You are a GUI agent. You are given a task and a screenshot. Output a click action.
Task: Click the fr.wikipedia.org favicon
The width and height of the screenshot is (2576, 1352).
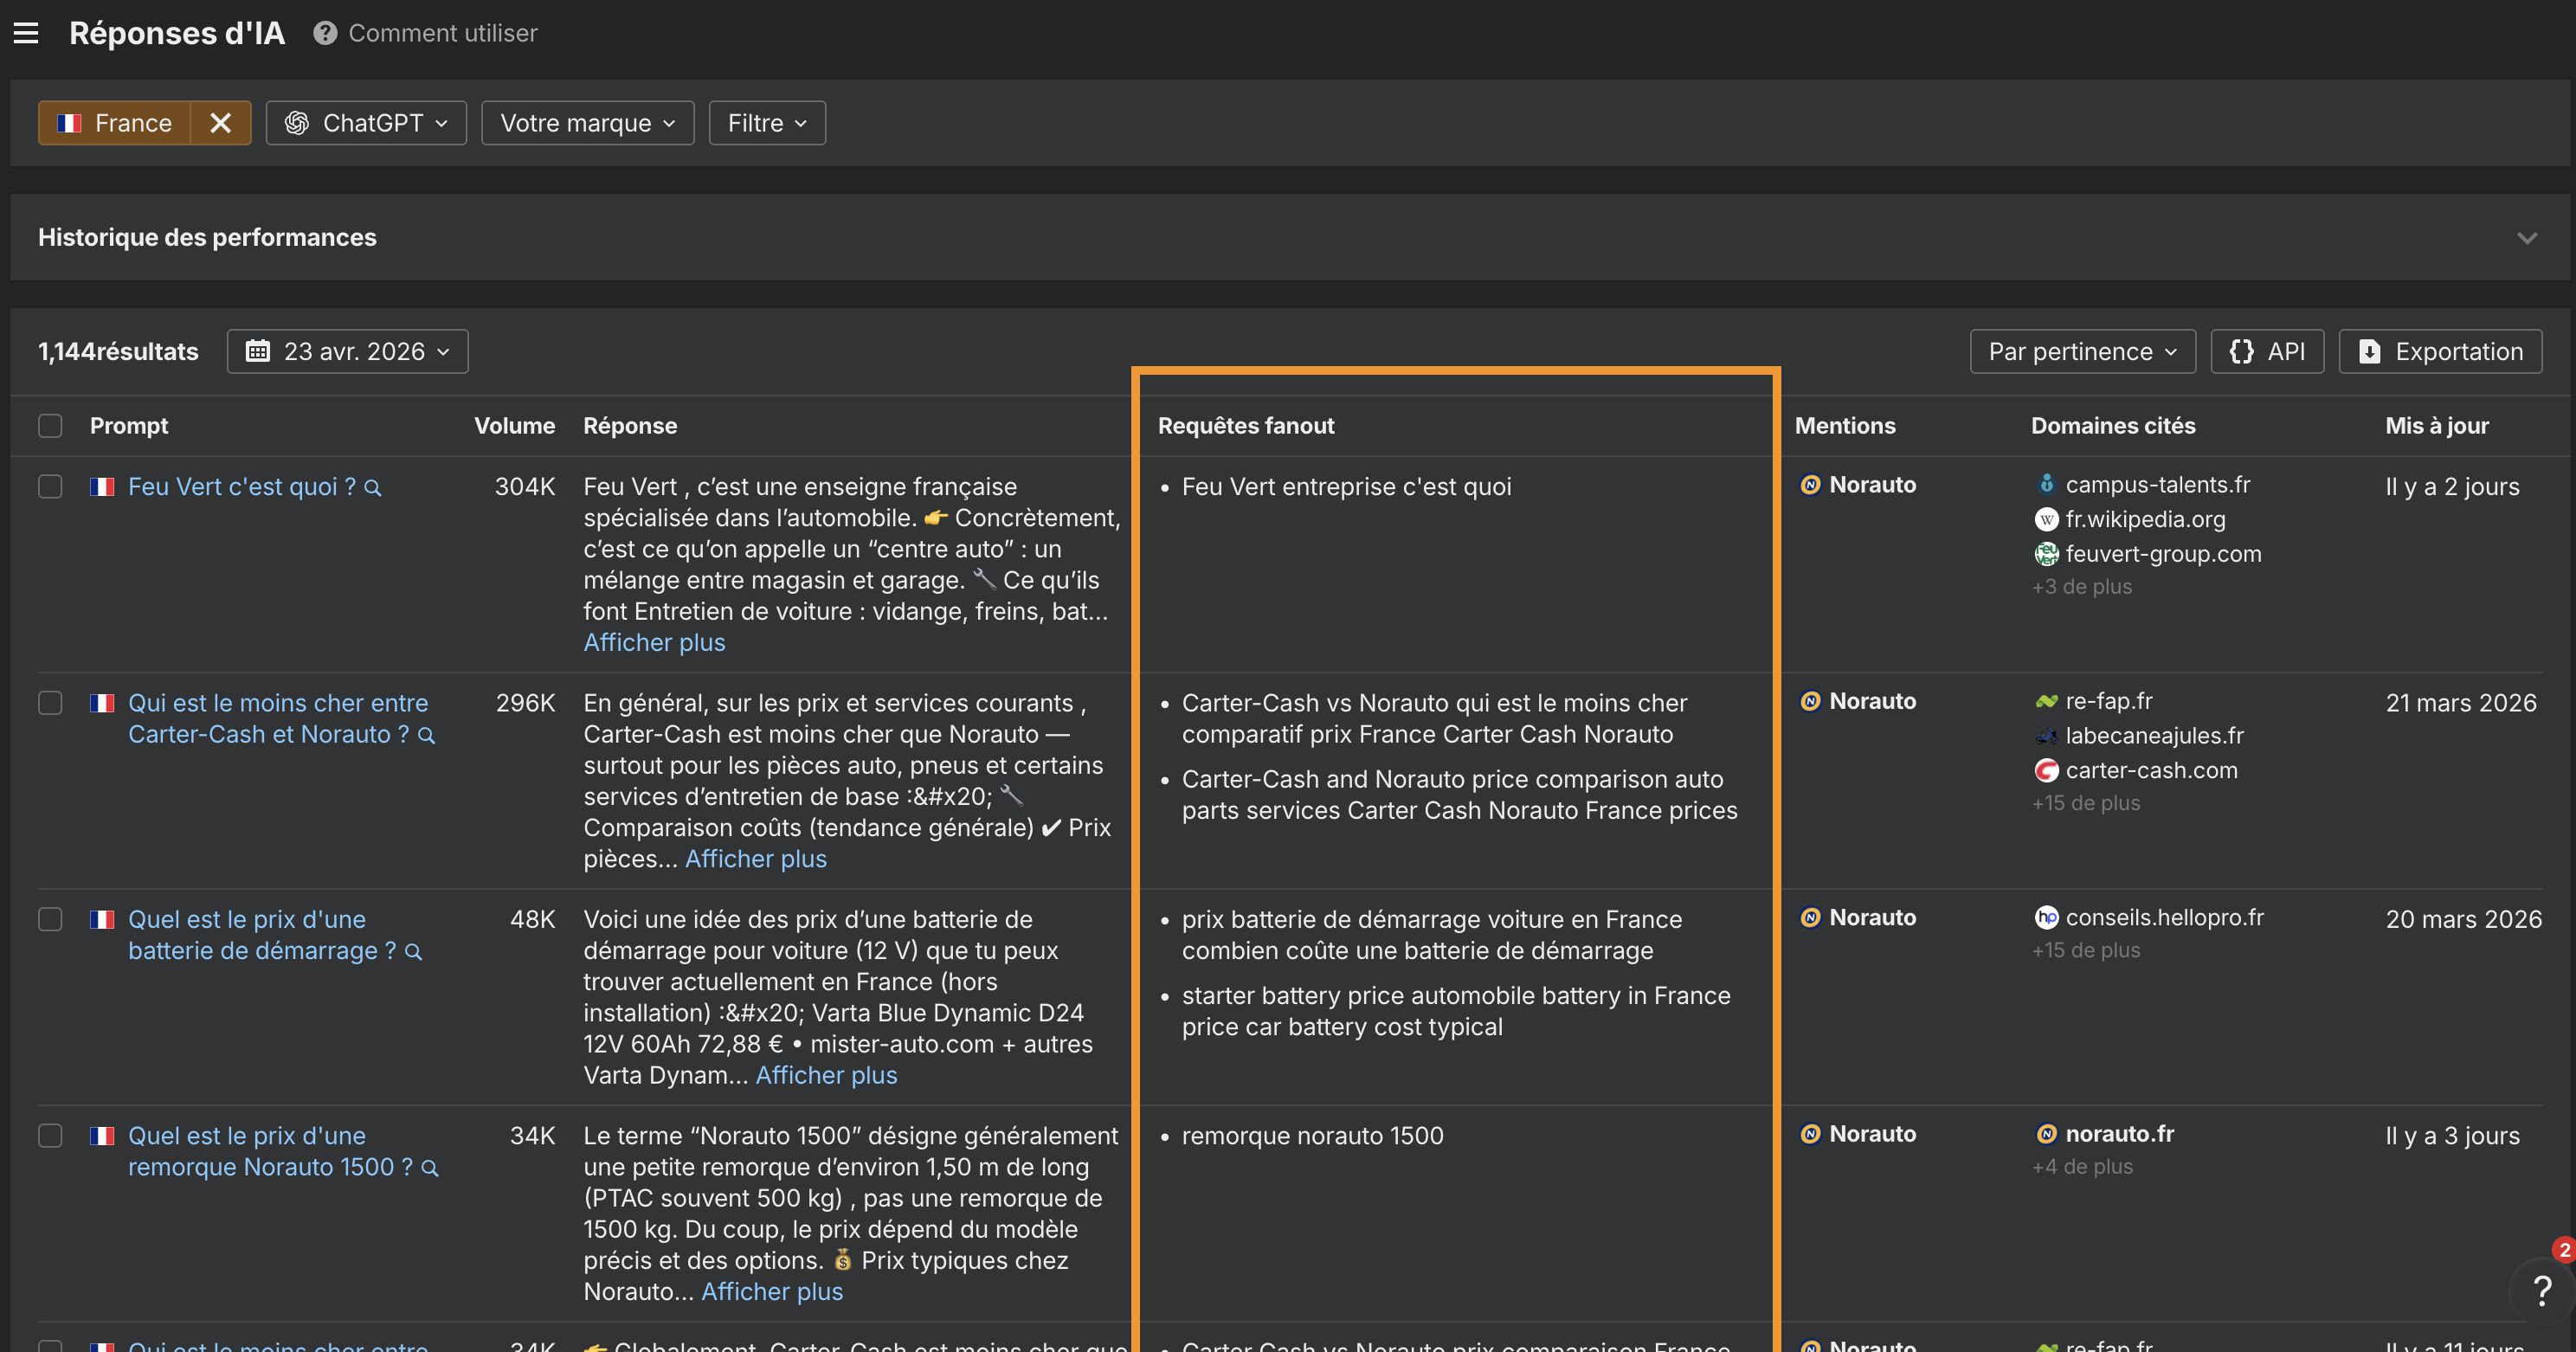[x=2046, y=519]
